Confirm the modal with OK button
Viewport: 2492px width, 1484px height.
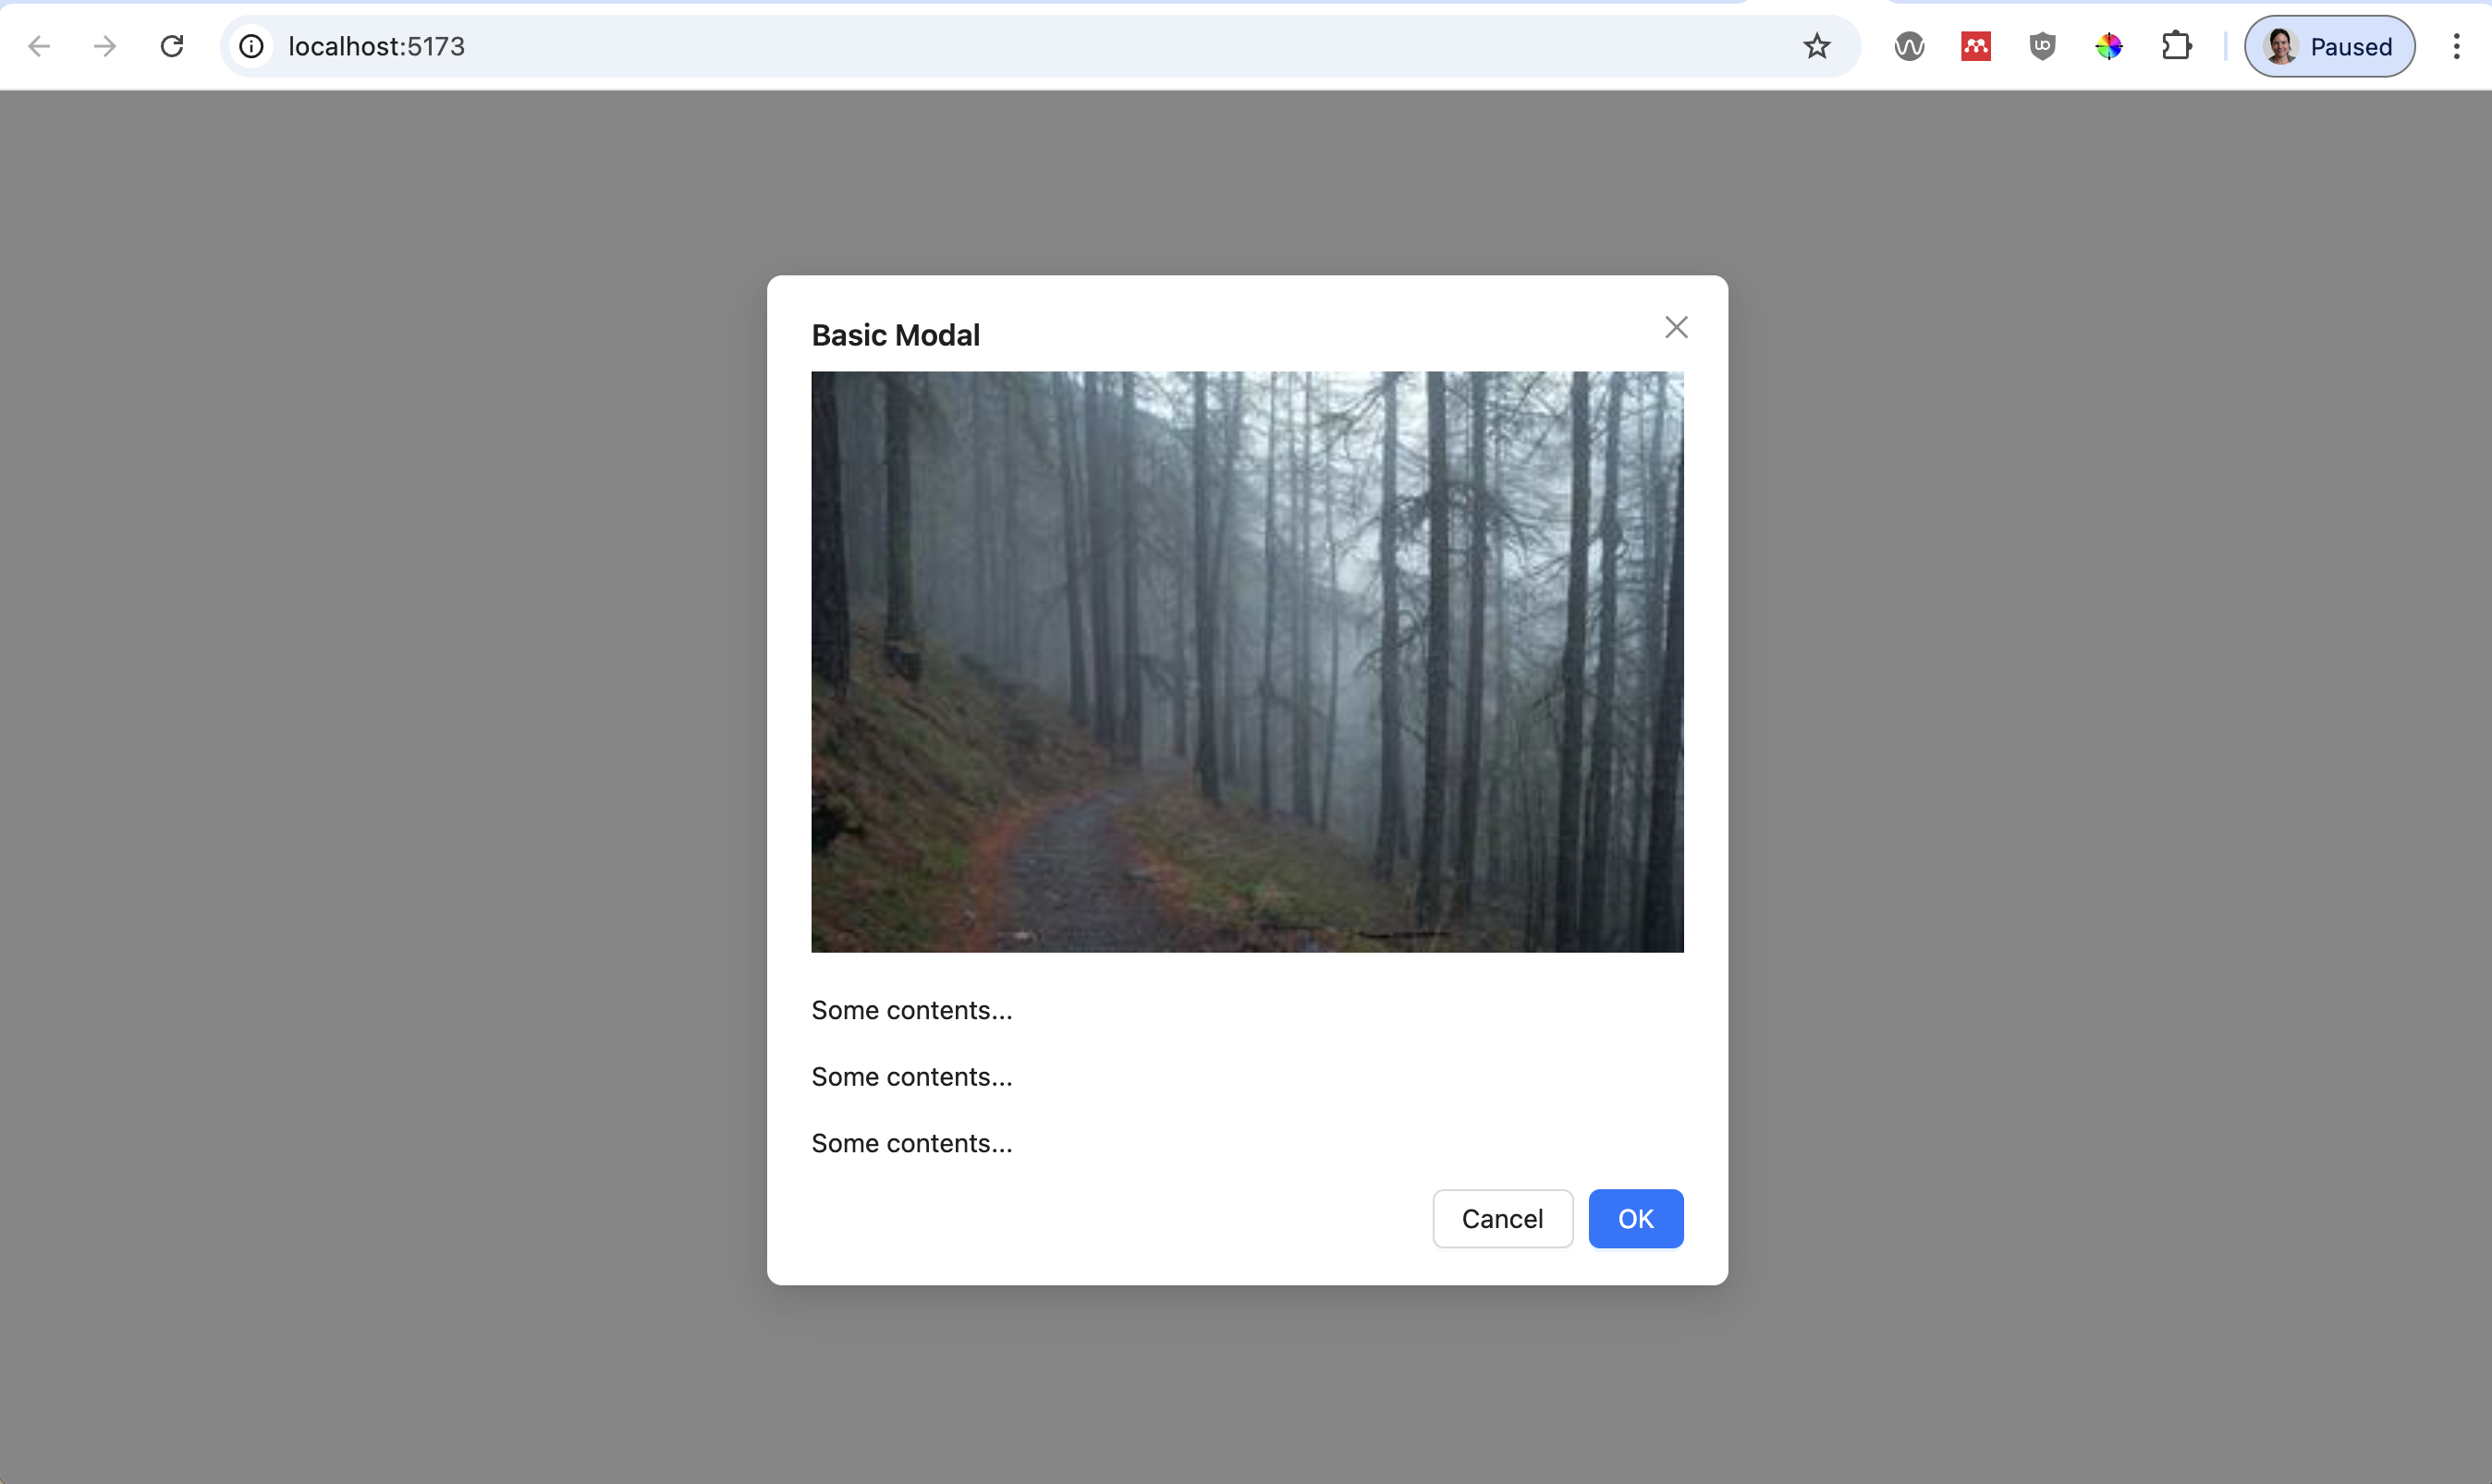pyautogui.click(x=1635, y=1218)
